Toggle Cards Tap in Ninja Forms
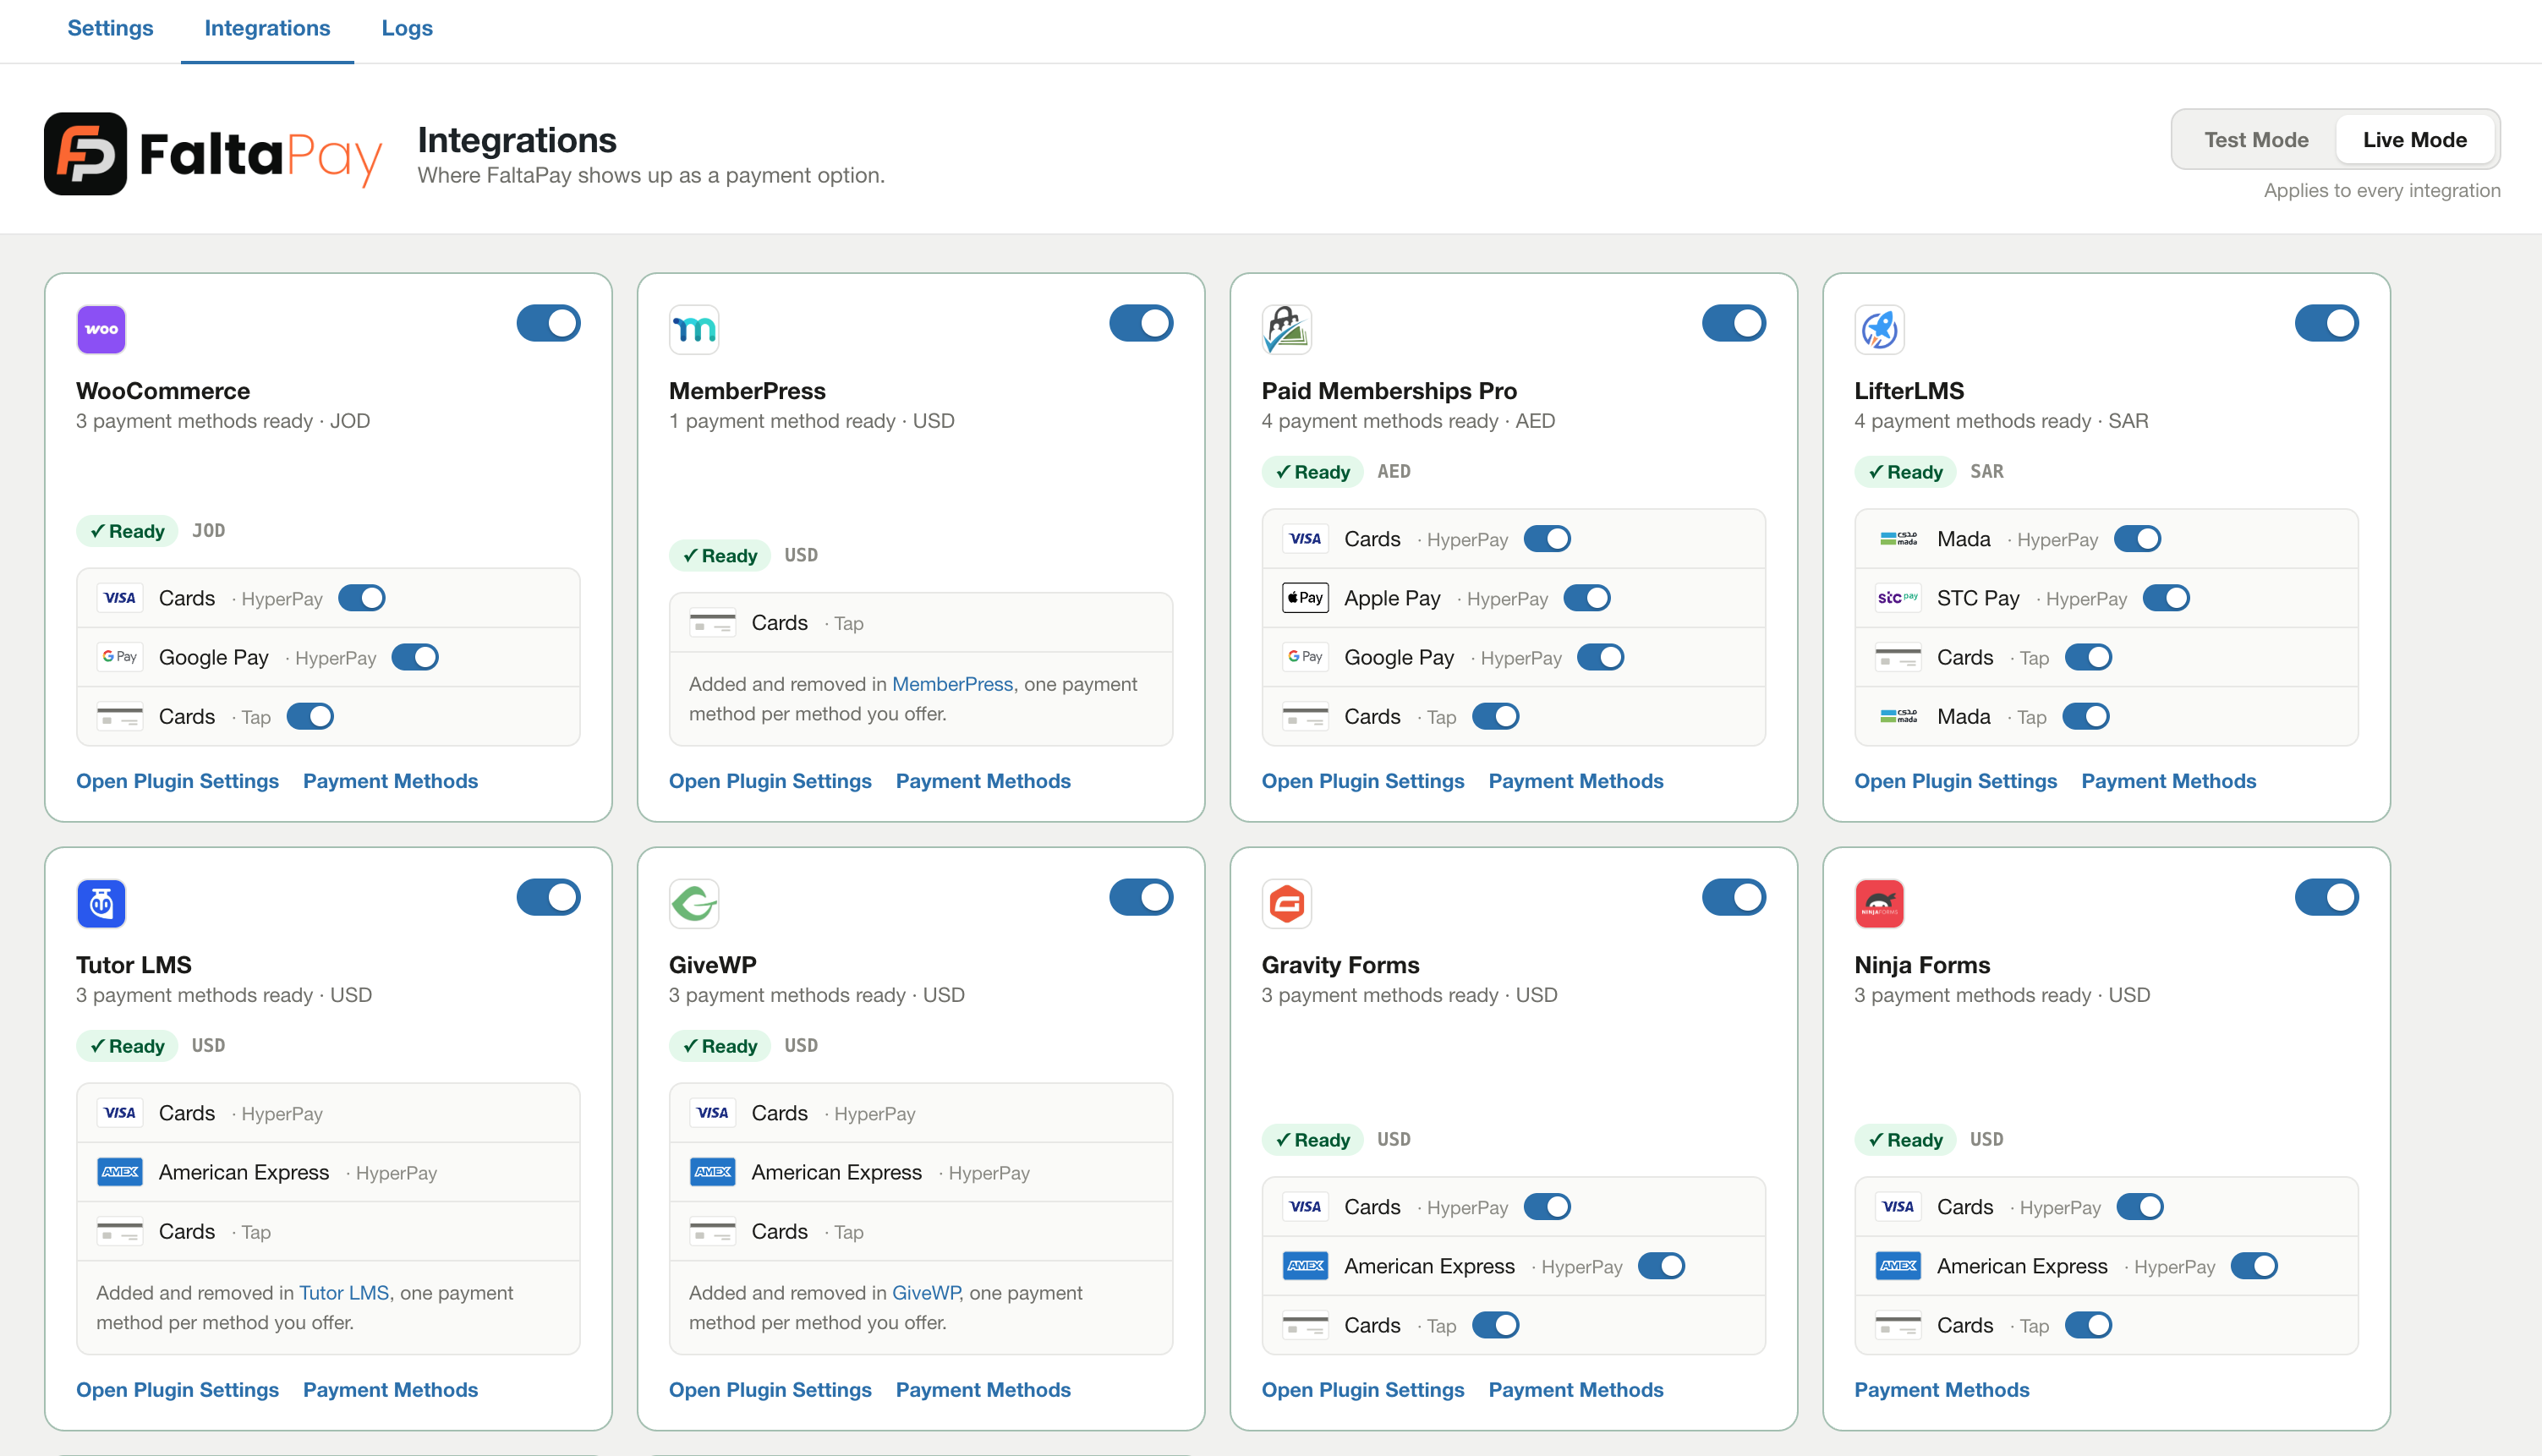 pos(2088,1325)
